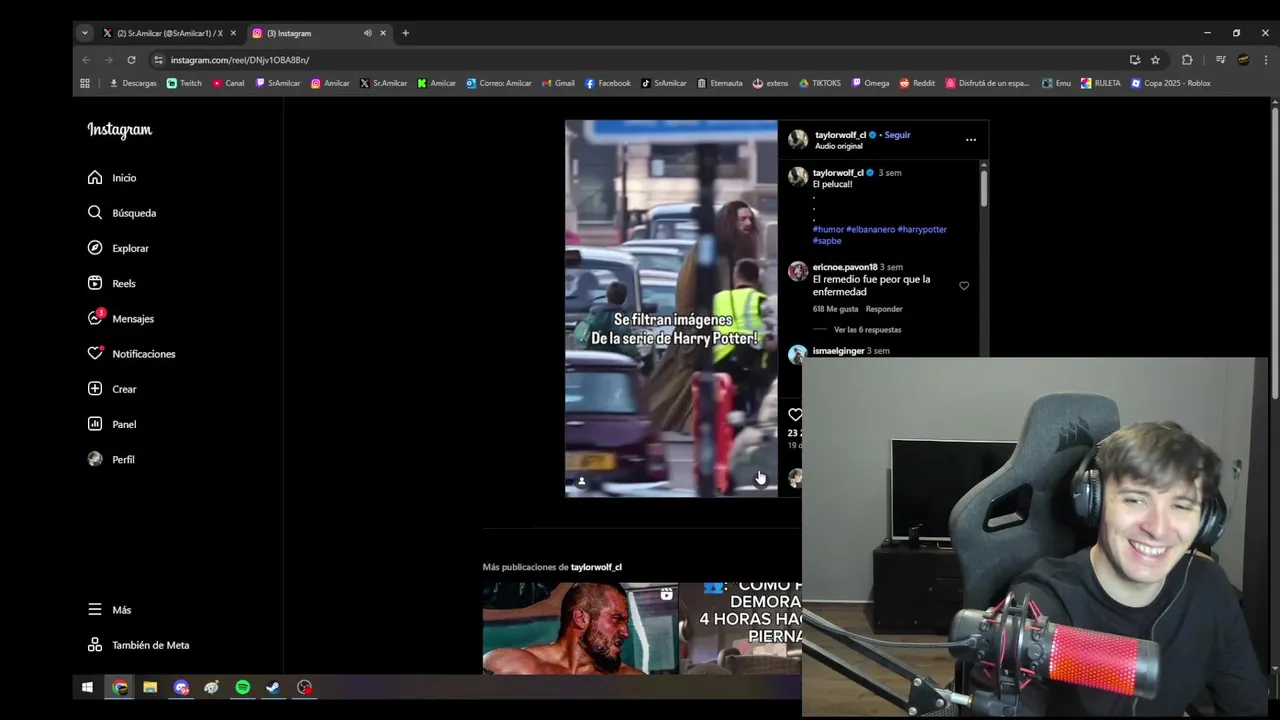1280x720 pixels.
Task: Open Facebook bookmark
Action: (x=608, y=83)
